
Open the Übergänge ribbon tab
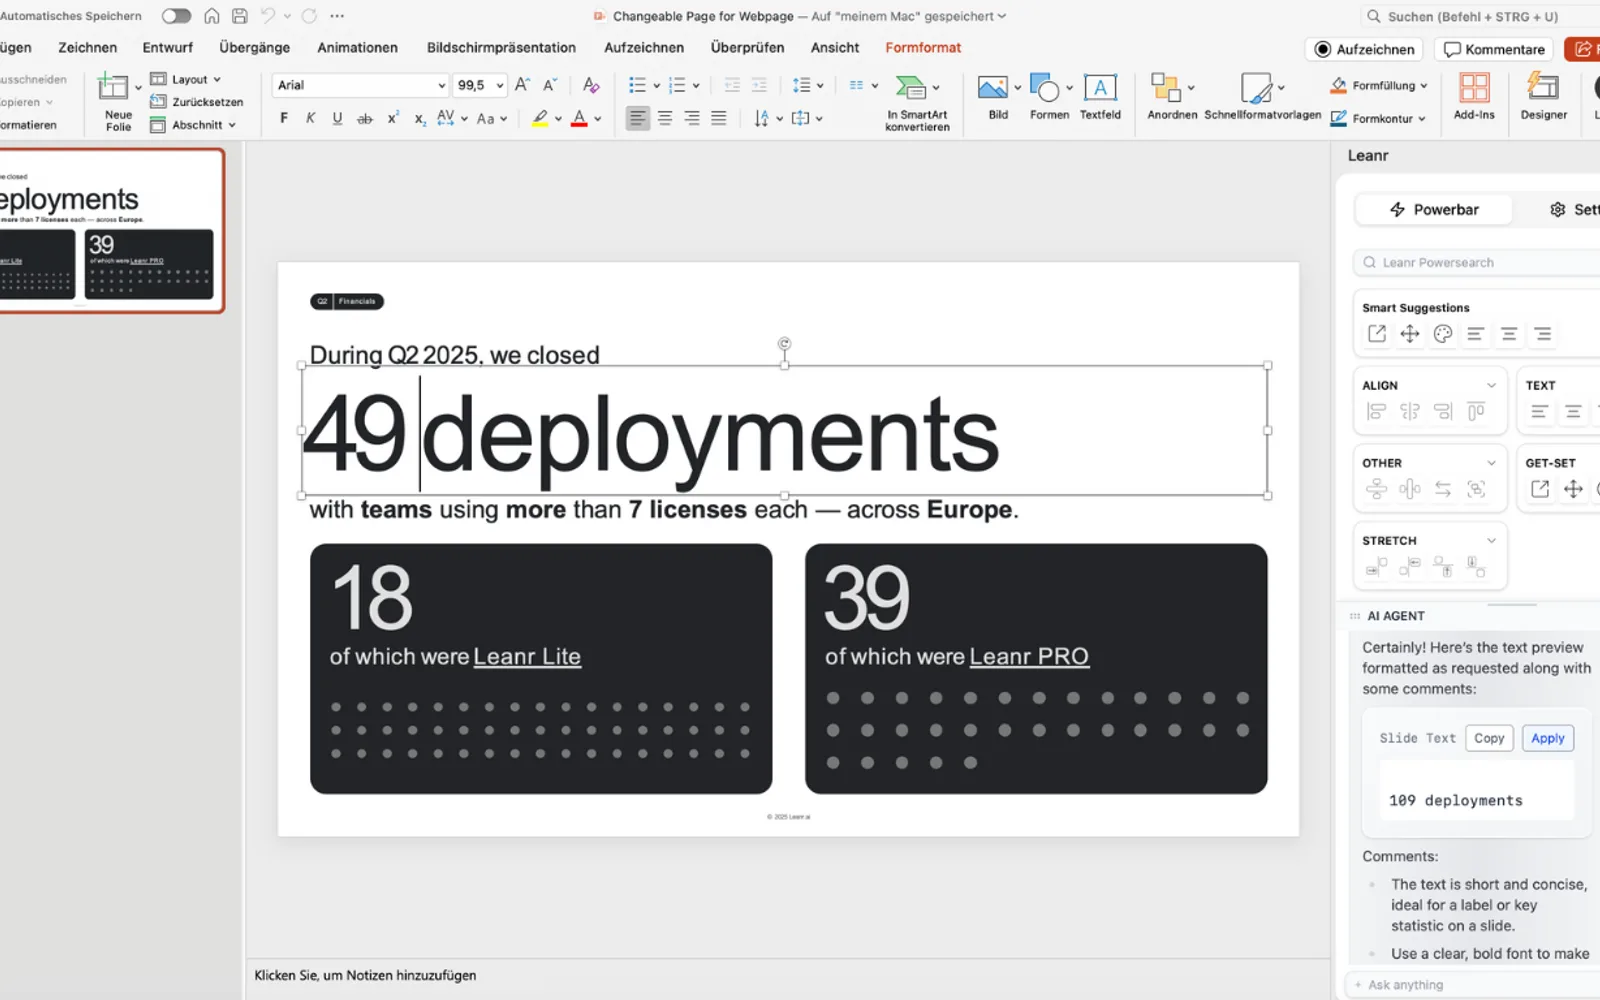[254, 47]
